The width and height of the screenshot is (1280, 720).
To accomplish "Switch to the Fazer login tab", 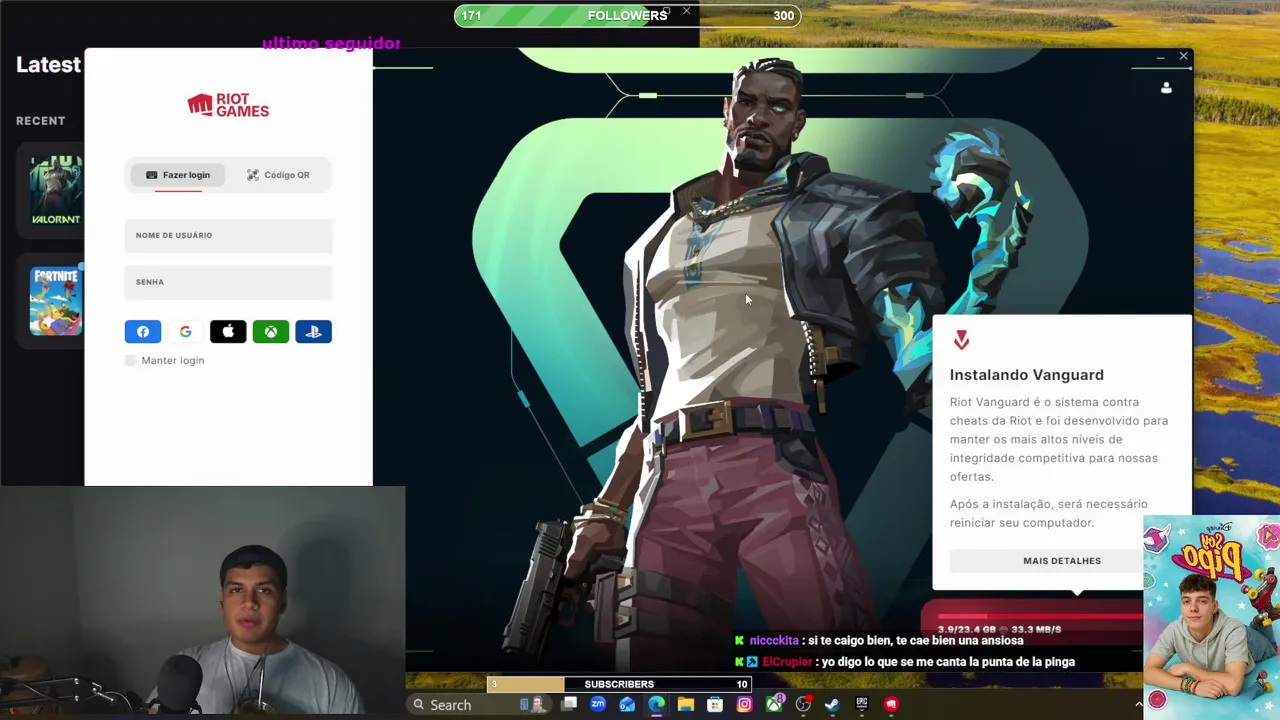I will point(178,175).
